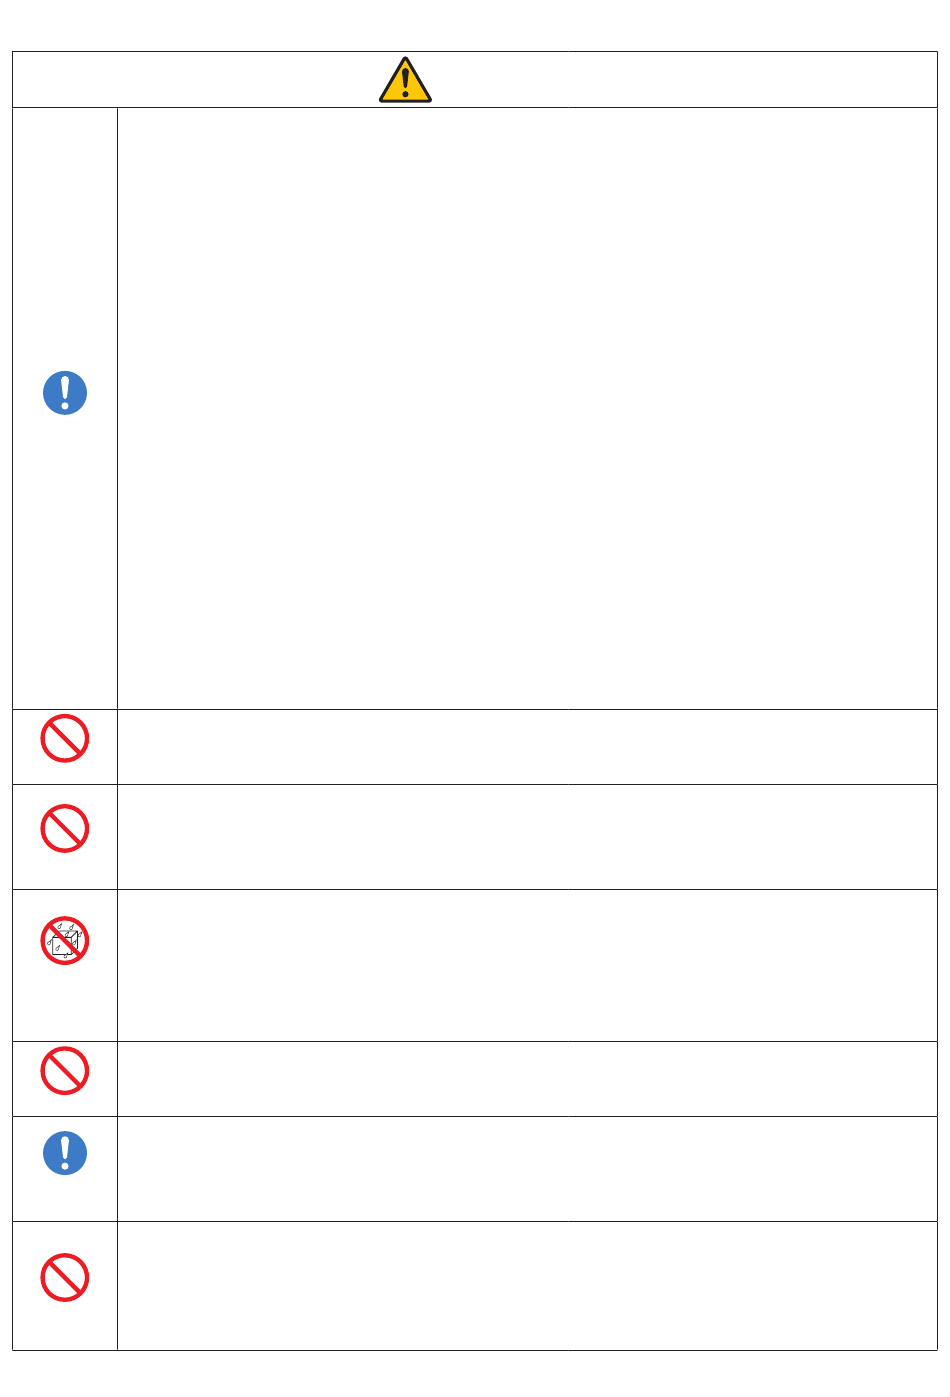Click the large blue mandatory exclamation icon in the tallest row

[65, 393]
